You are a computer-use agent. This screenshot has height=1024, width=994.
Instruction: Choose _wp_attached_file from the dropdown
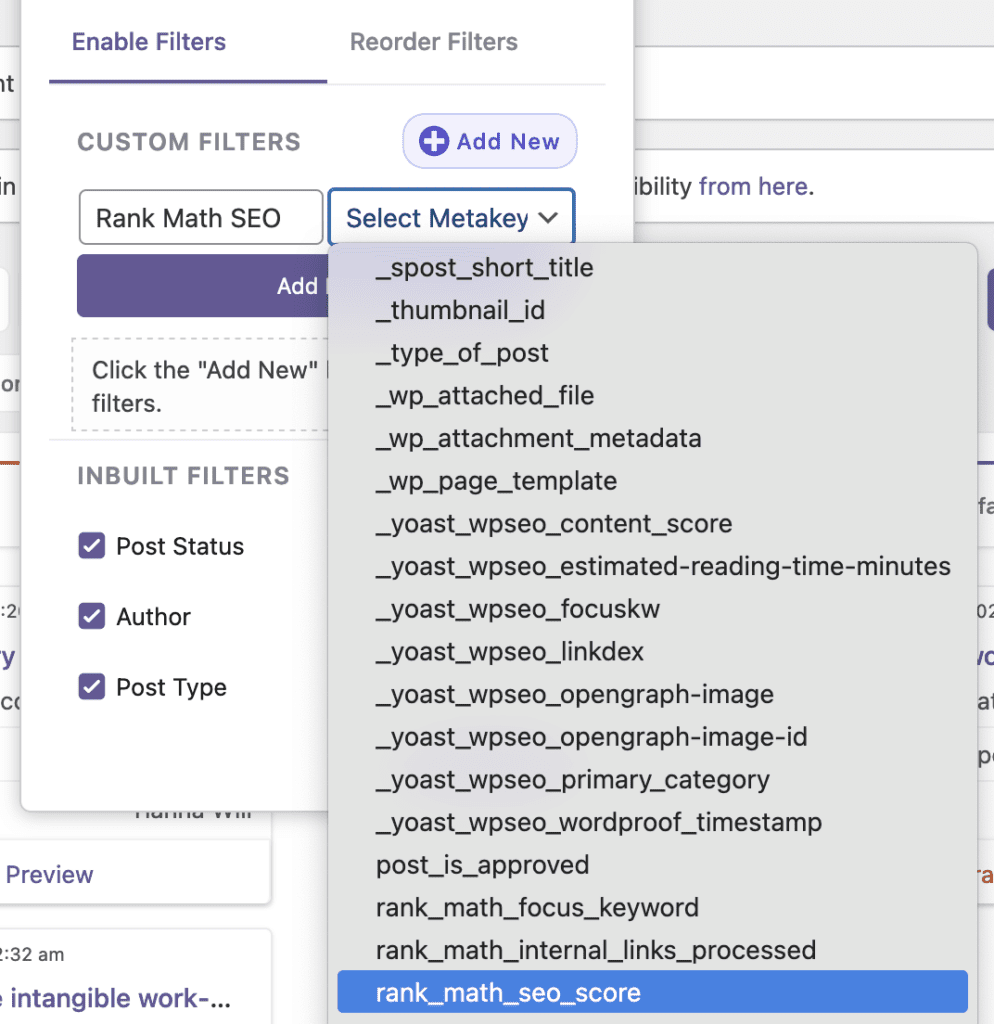tap(484, 395)
